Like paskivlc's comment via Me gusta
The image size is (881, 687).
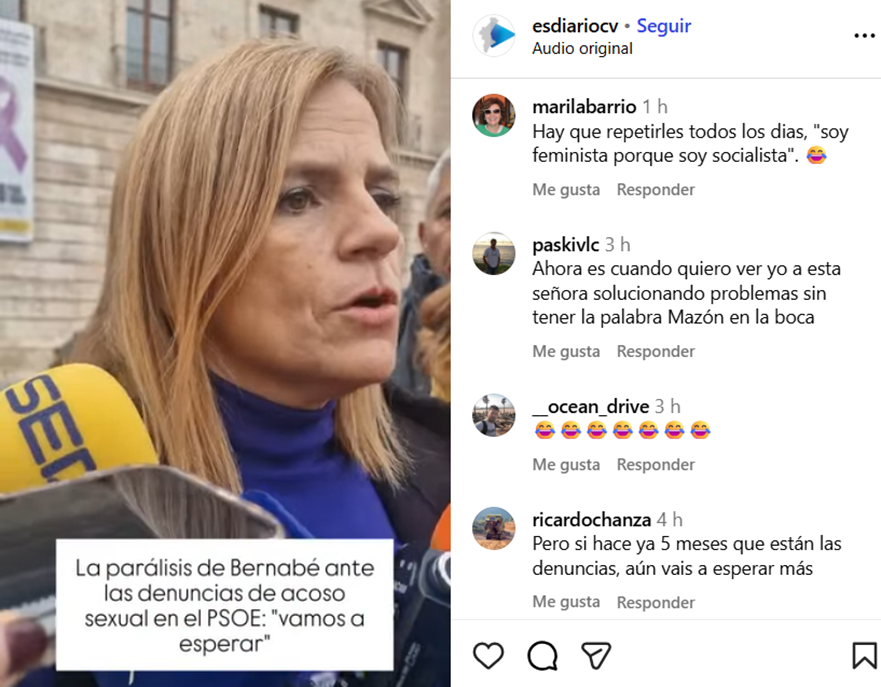coord(566,352)
